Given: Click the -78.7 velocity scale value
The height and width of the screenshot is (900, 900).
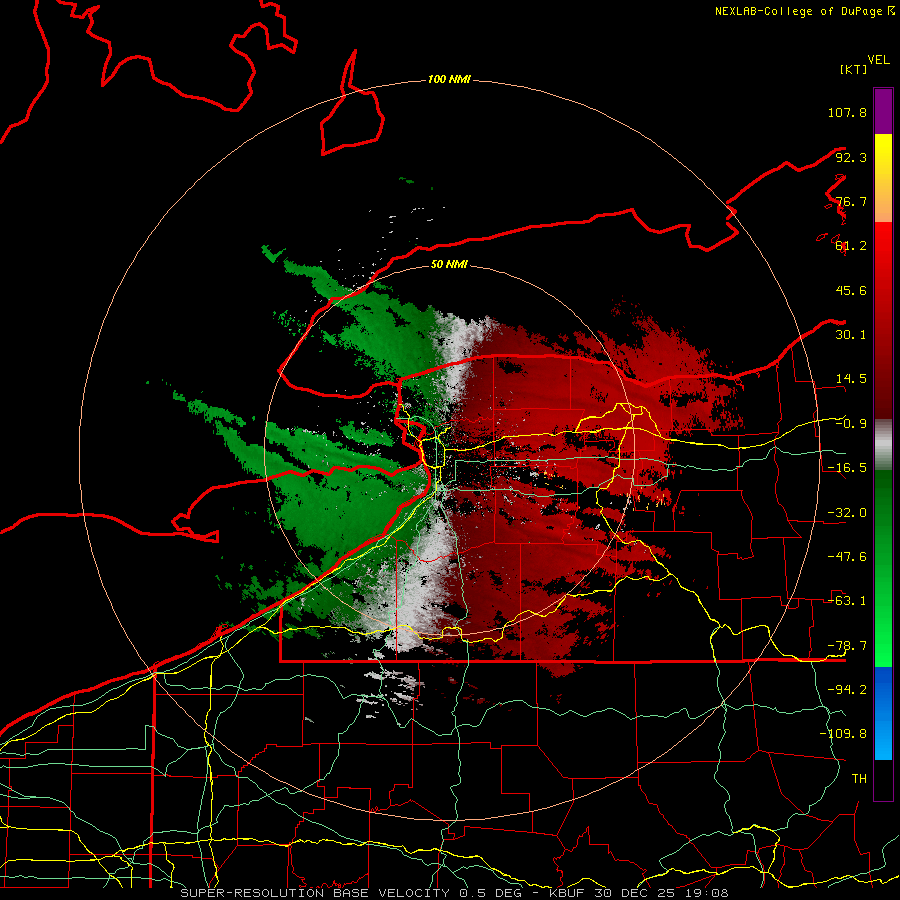Looking at the screenshot, I should click(847, 646).
